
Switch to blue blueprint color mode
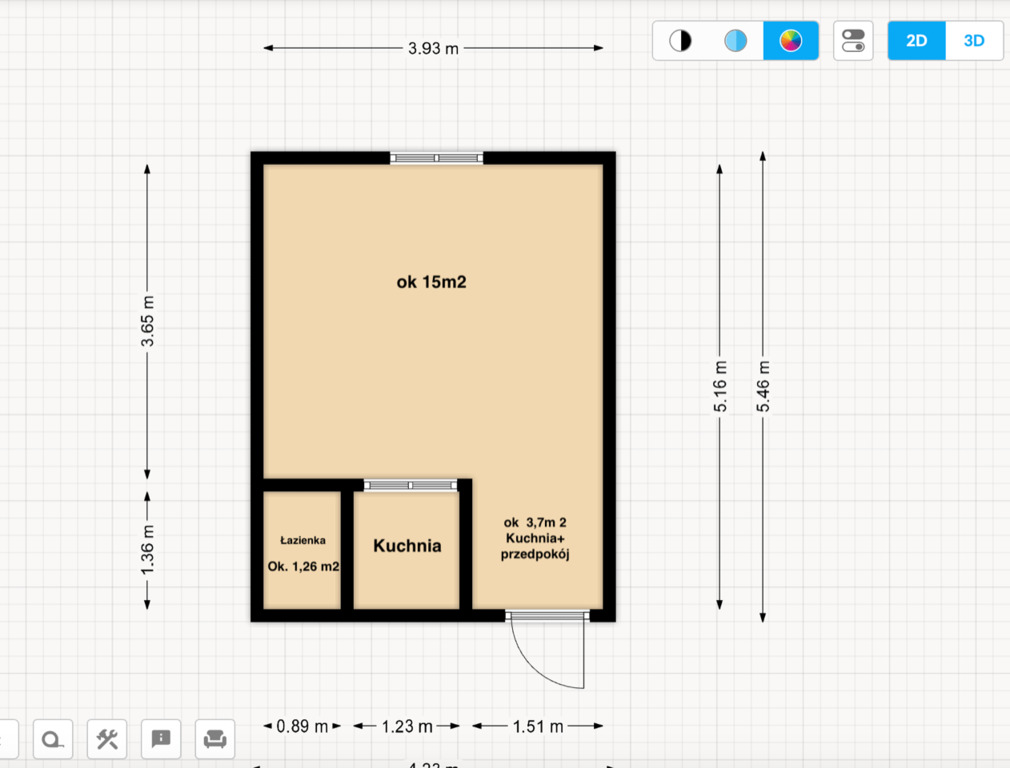click(x=735, y=41)
